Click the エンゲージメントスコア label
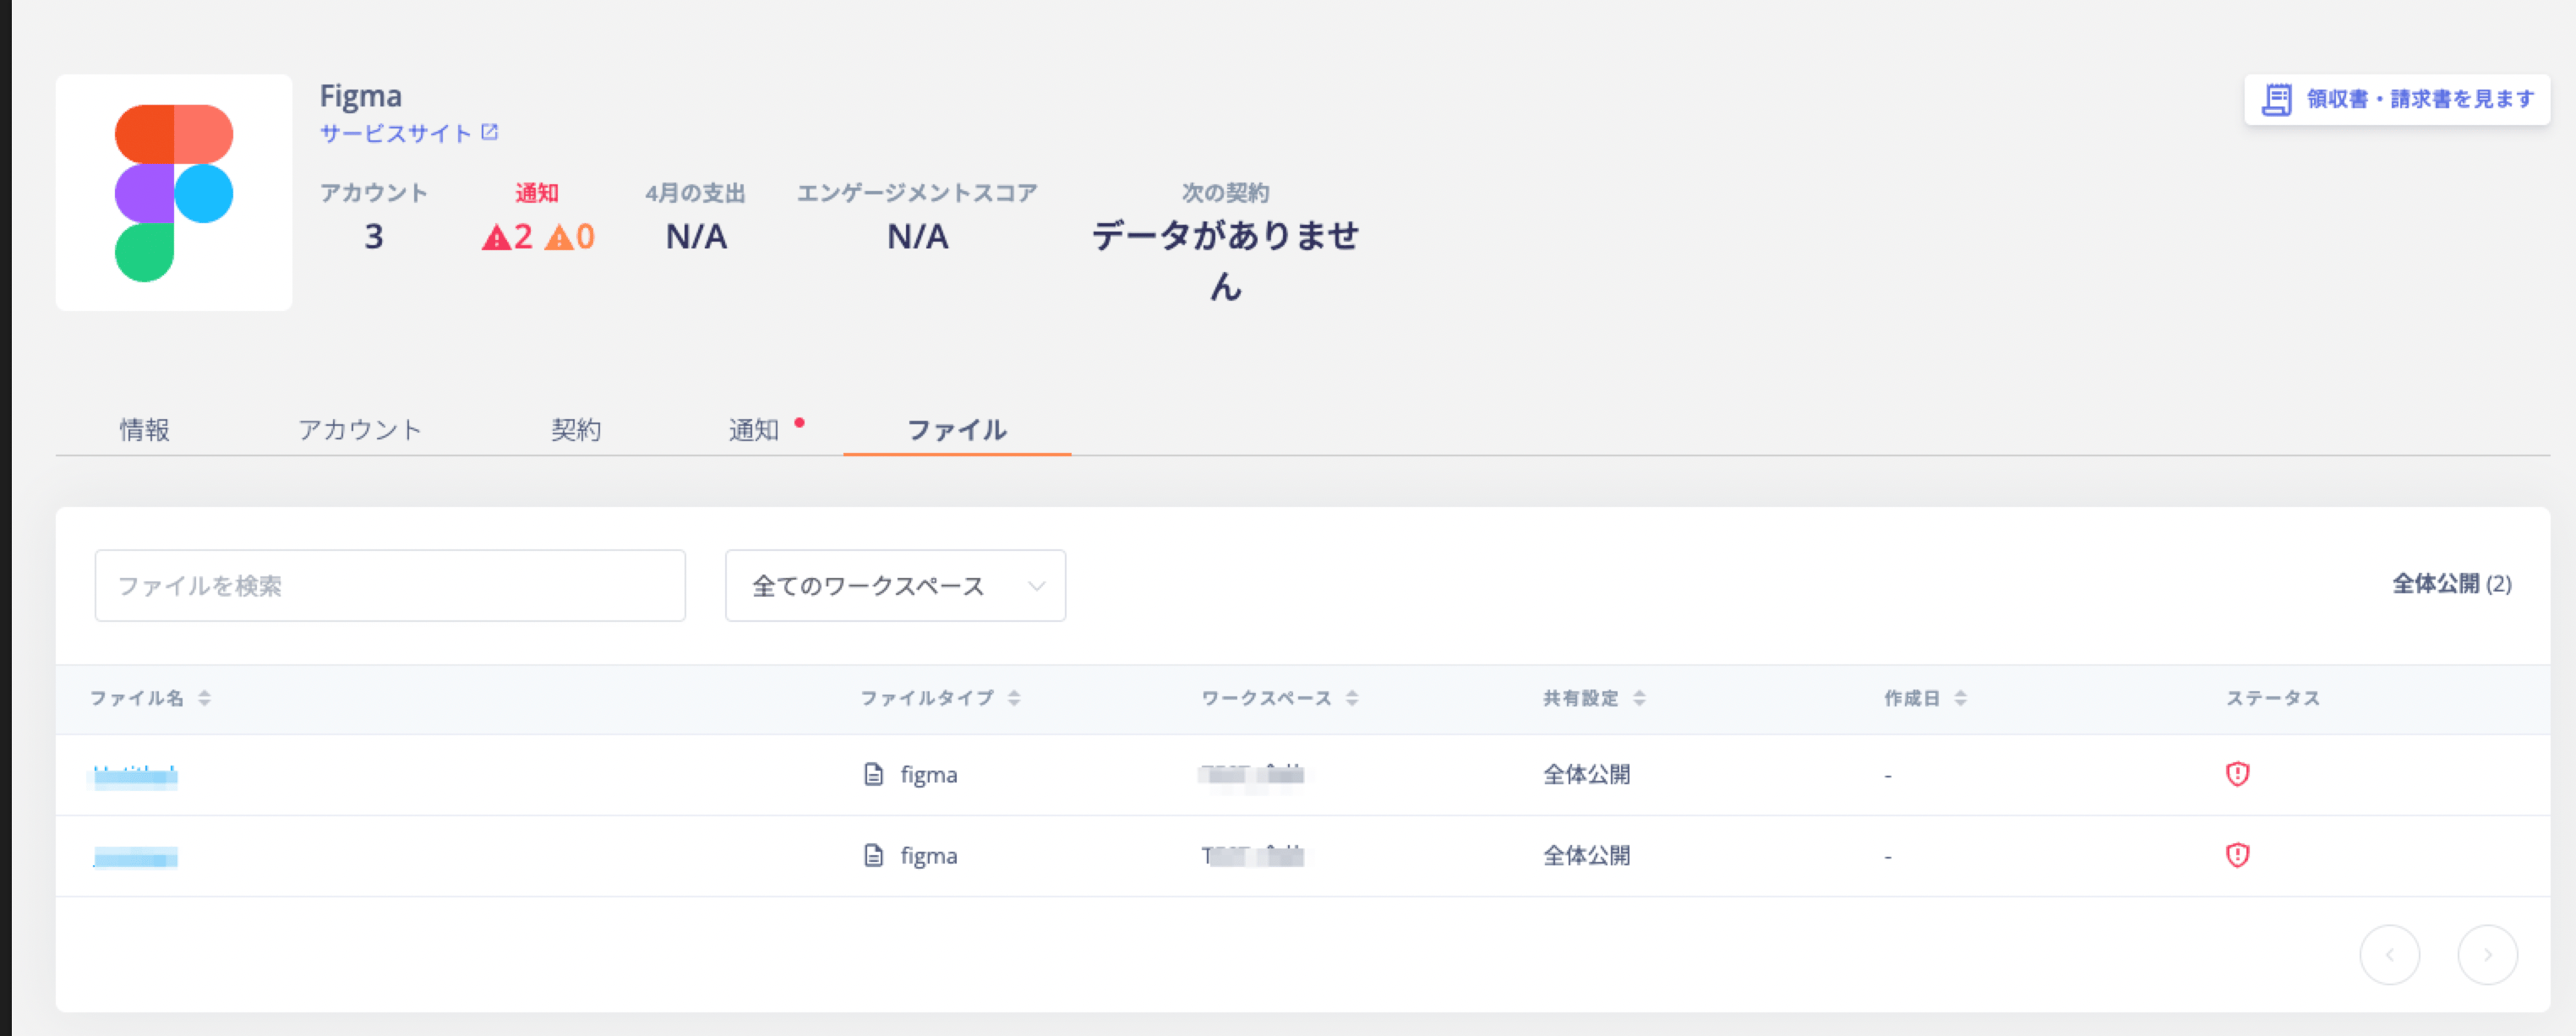 coord(917,193)
